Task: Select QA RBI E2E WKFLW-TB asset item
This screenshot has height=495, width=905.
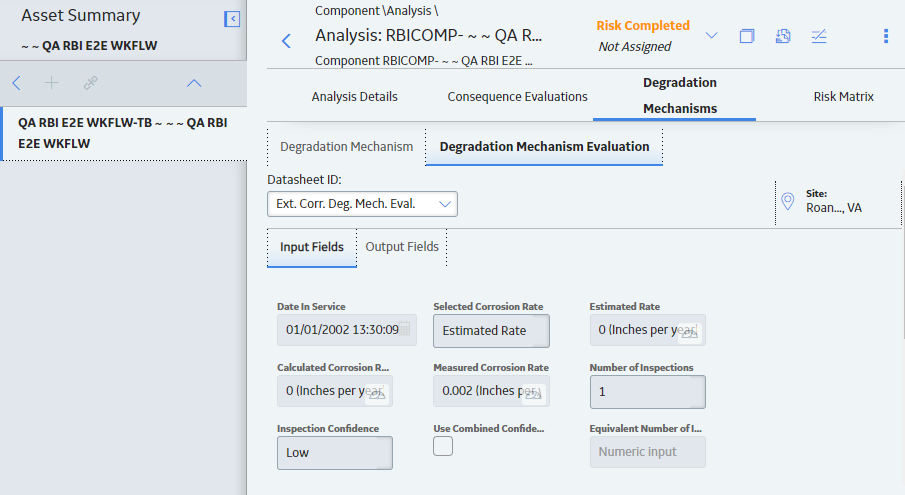Action: click(x=124, y=133)
